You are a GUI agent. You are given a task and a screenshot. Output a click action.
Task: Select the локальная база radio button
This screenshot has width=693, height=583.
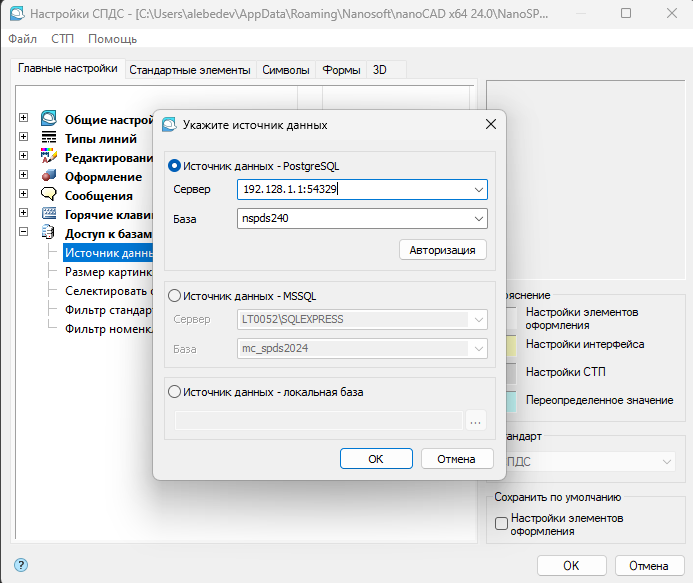click(x=175, y=392)
